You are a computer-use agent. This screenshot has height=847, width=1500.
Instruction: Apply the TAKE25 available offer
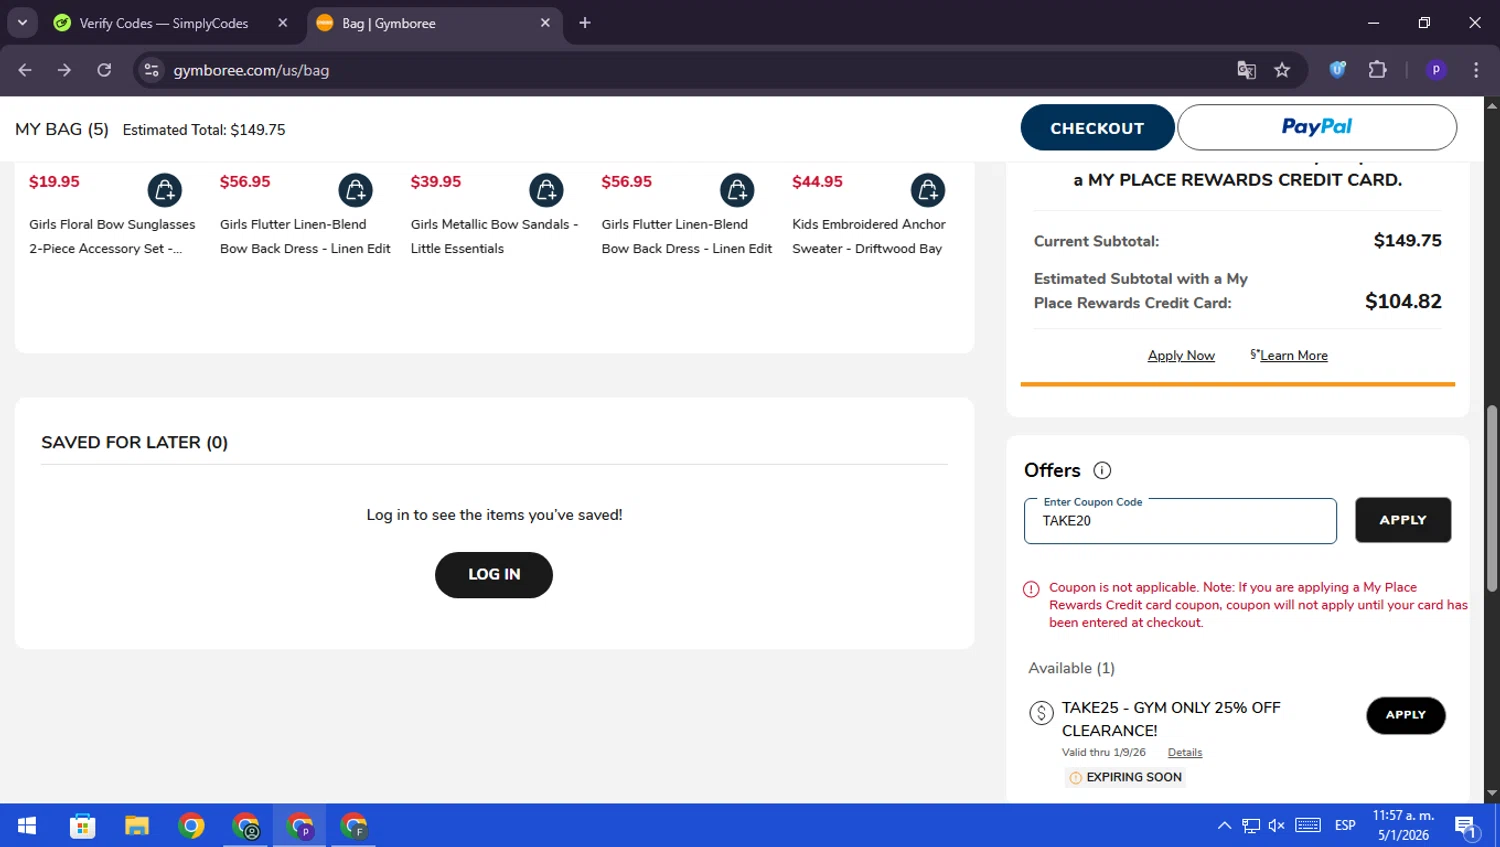point(1405,715)
